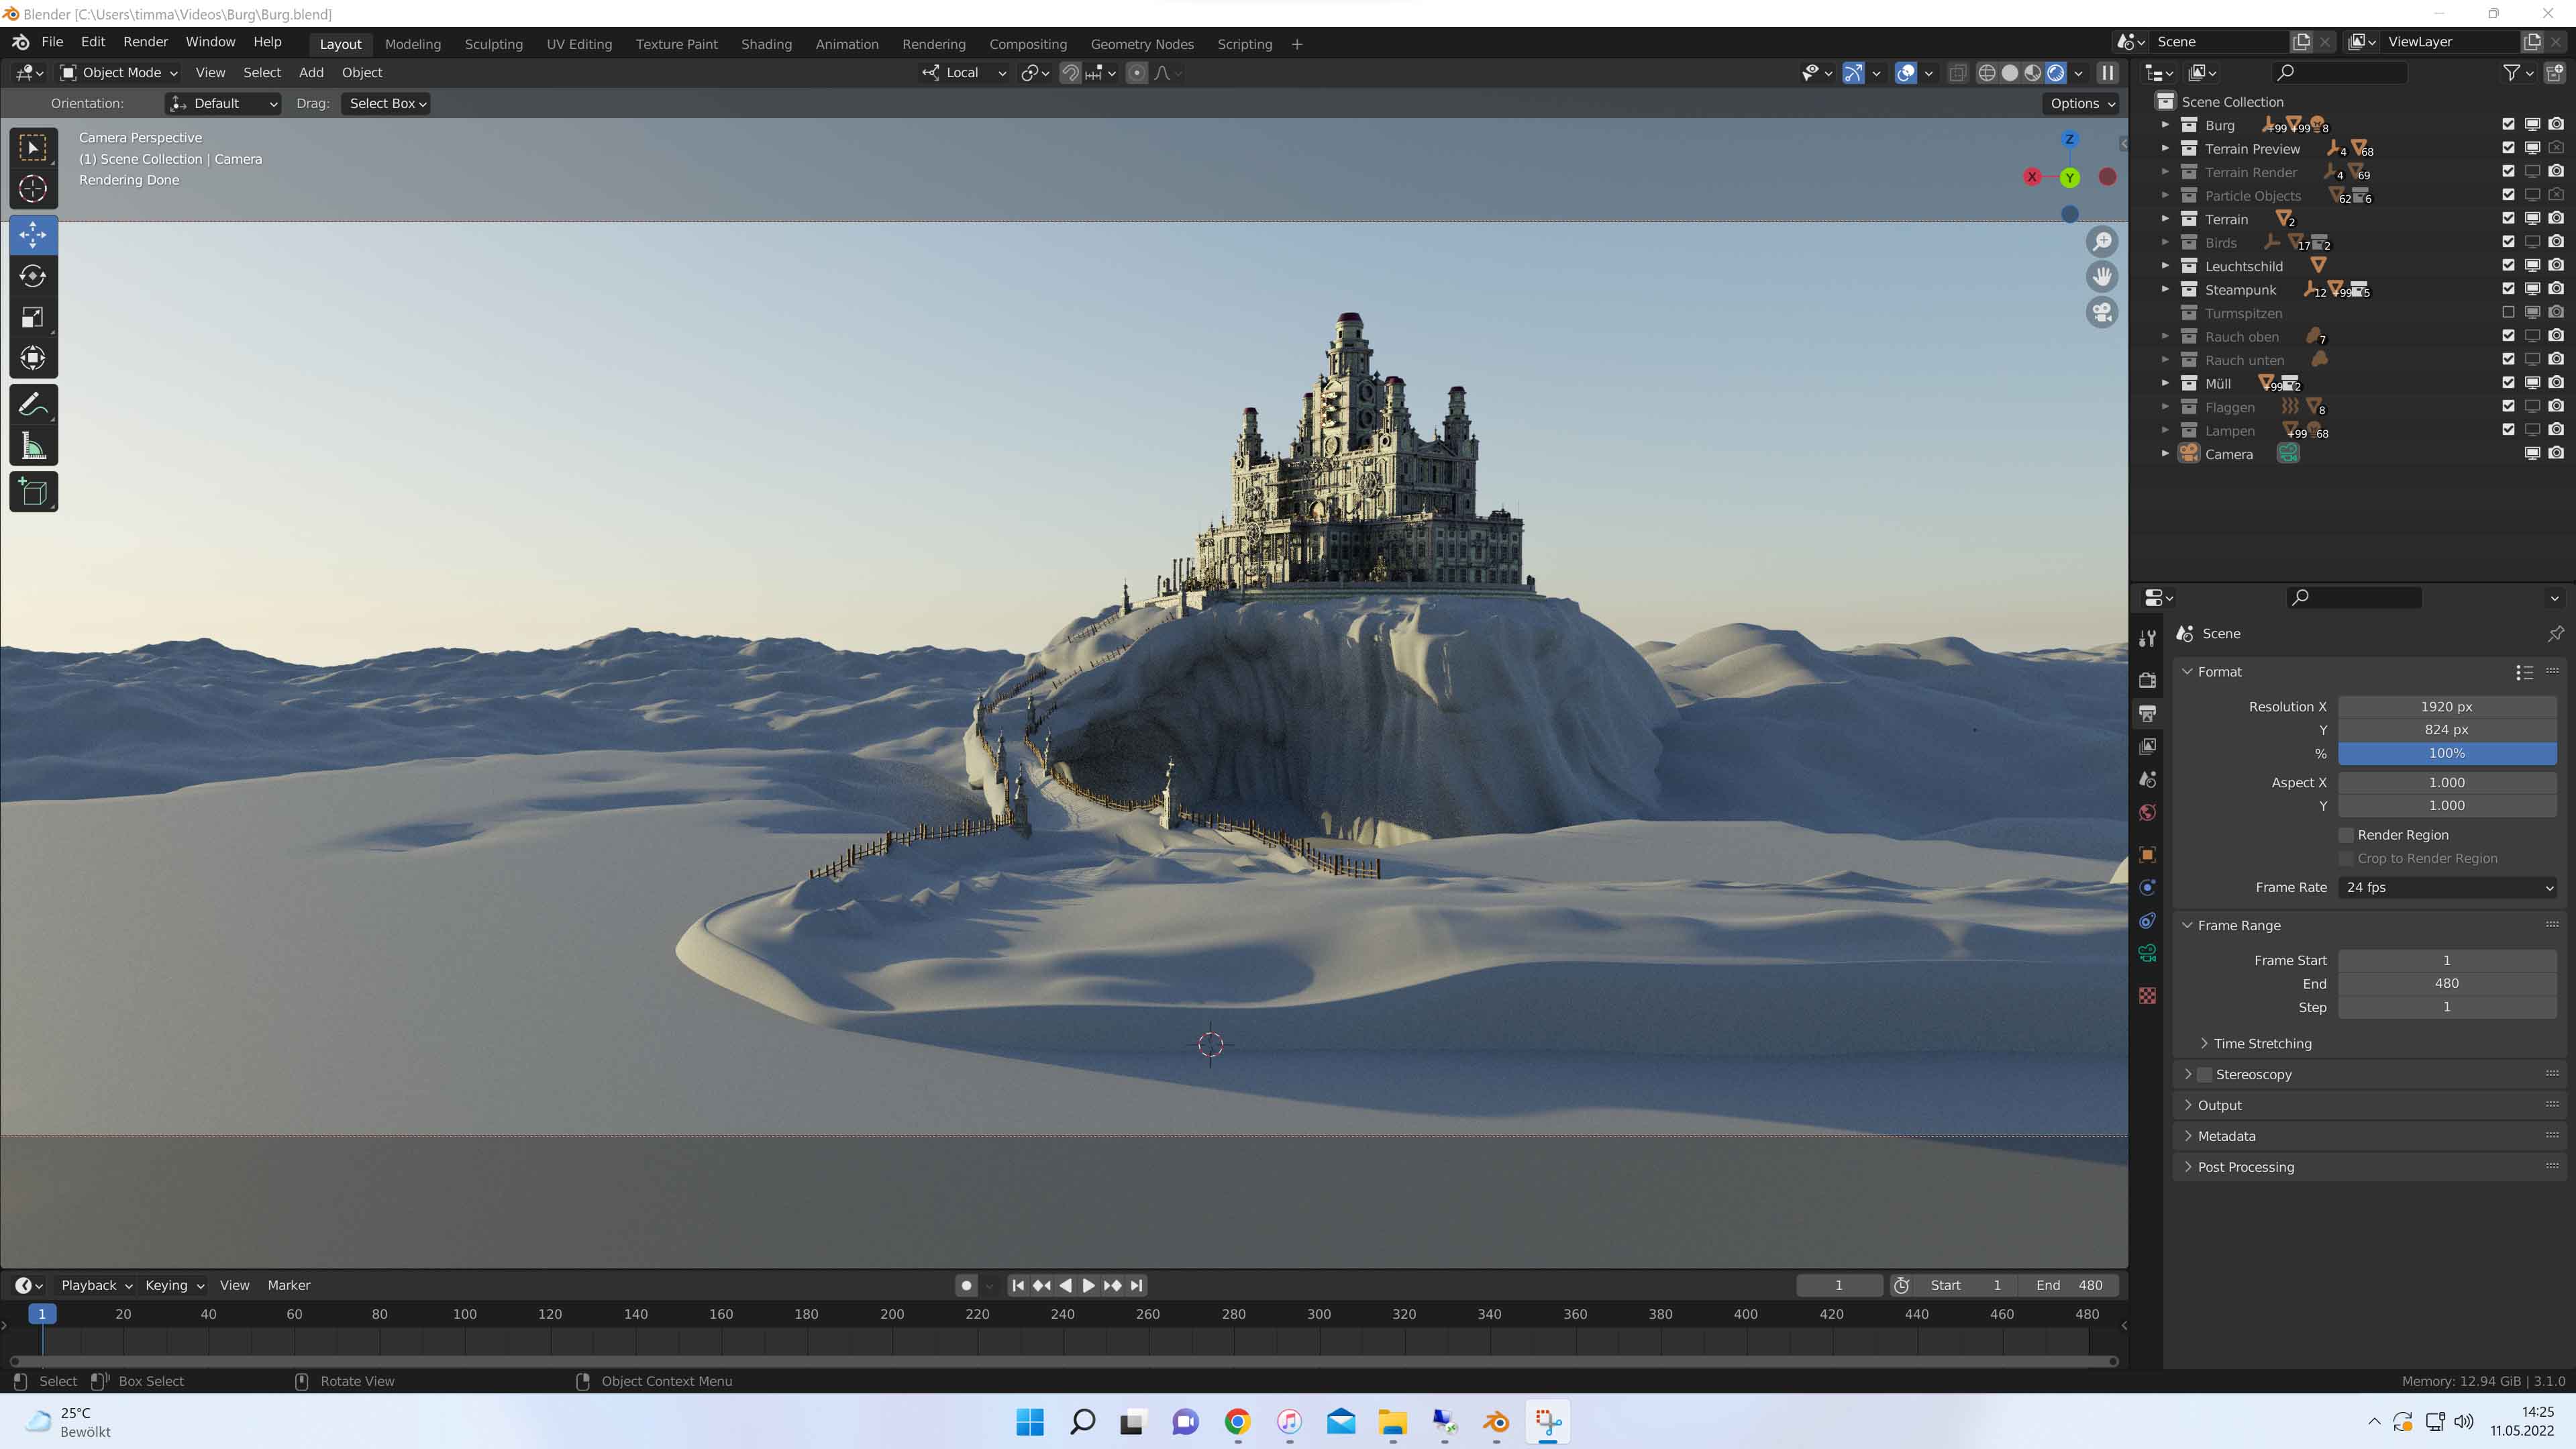
Task: Toggle render visibility of Camera collection
Action: [x=2556, y=454]
